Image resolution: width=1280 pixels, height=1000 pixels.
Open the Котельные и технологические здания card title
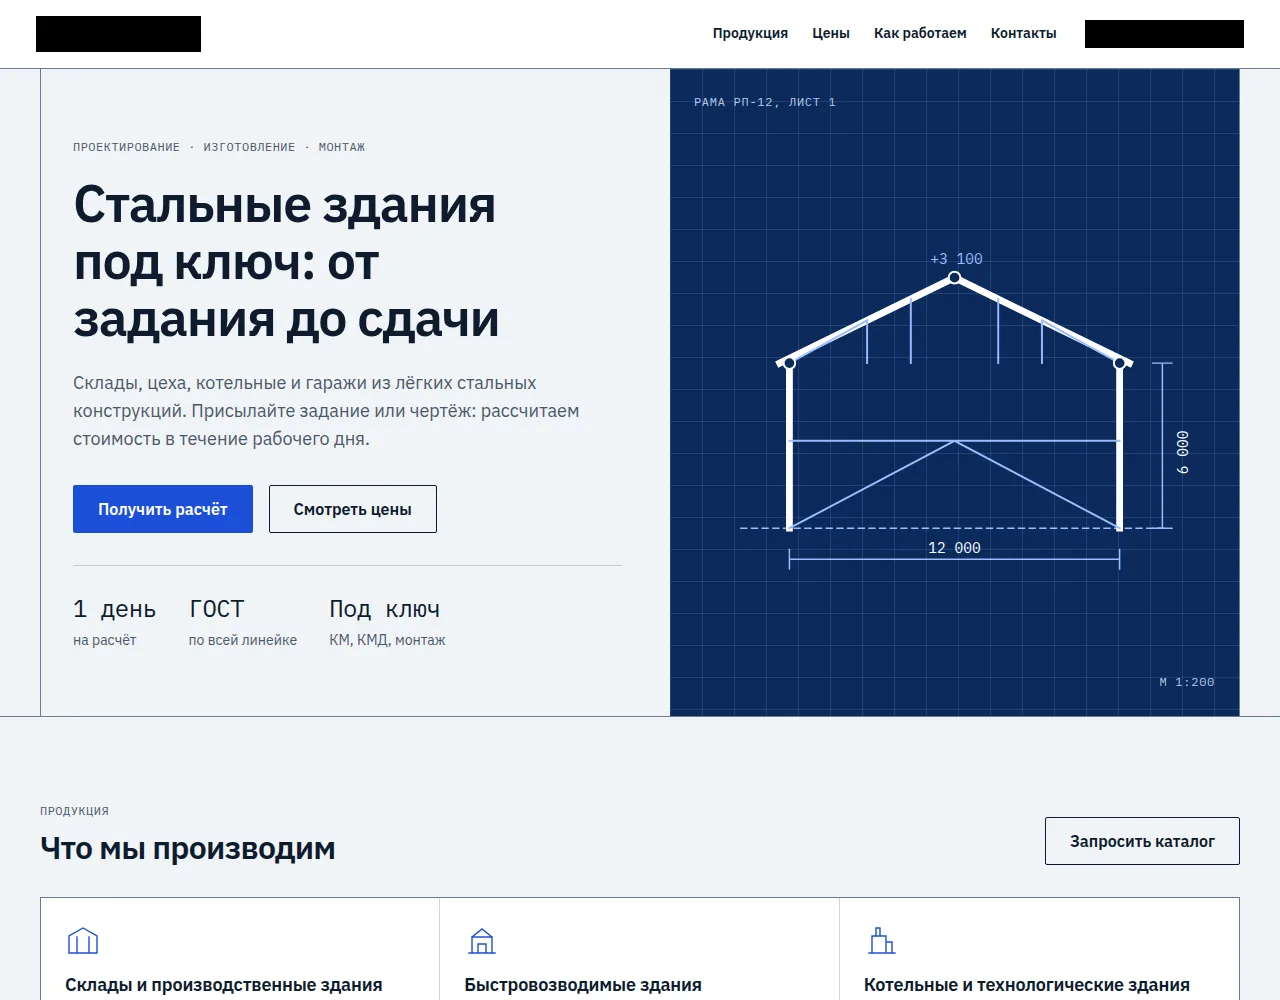[1027, 985]
